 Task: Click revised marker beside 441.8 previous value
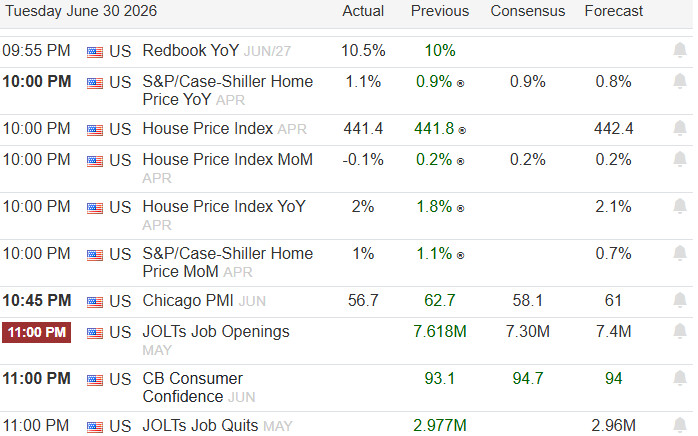[x=462, y=130]
